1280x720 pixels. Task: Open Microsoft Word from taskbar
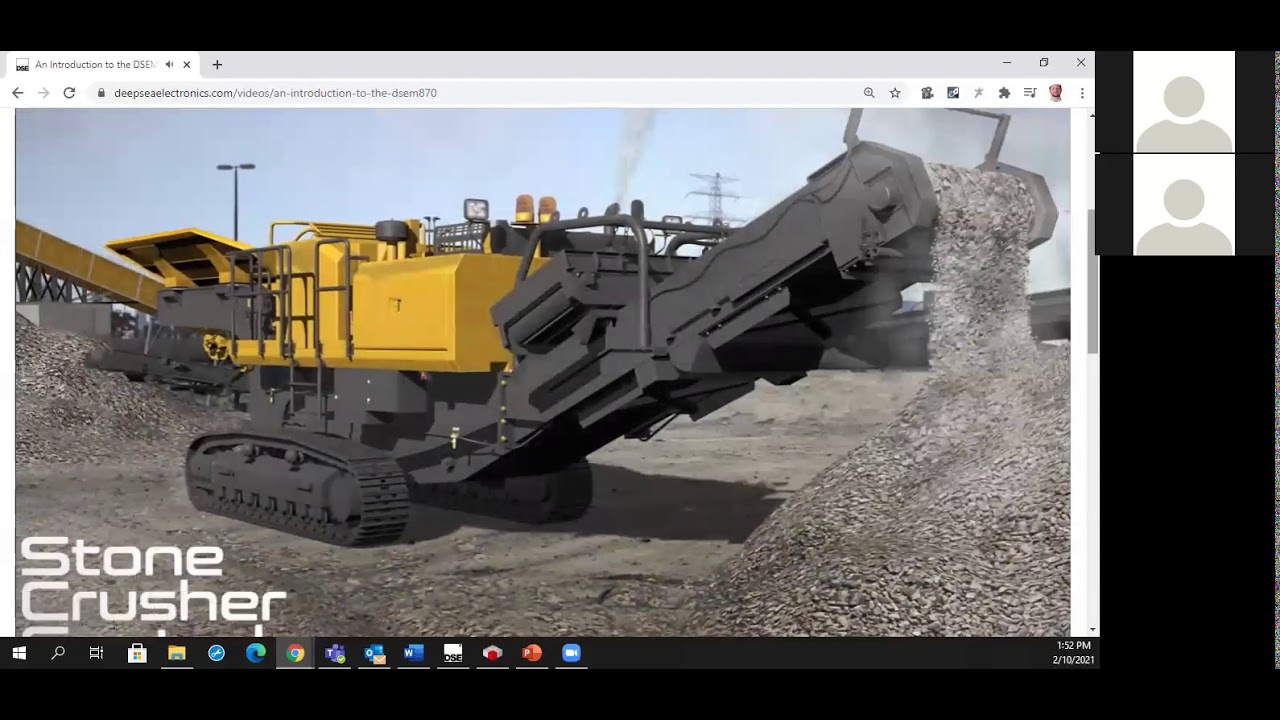point(414,653)
